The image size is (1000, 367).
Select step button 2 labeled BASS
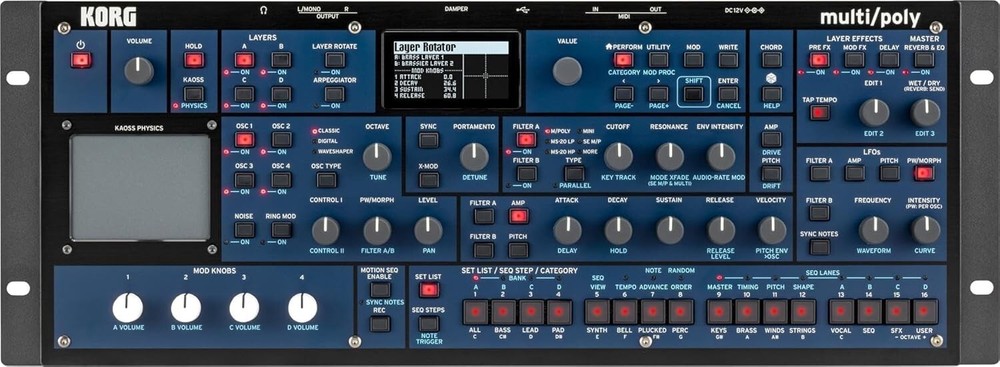pos(503,311)
